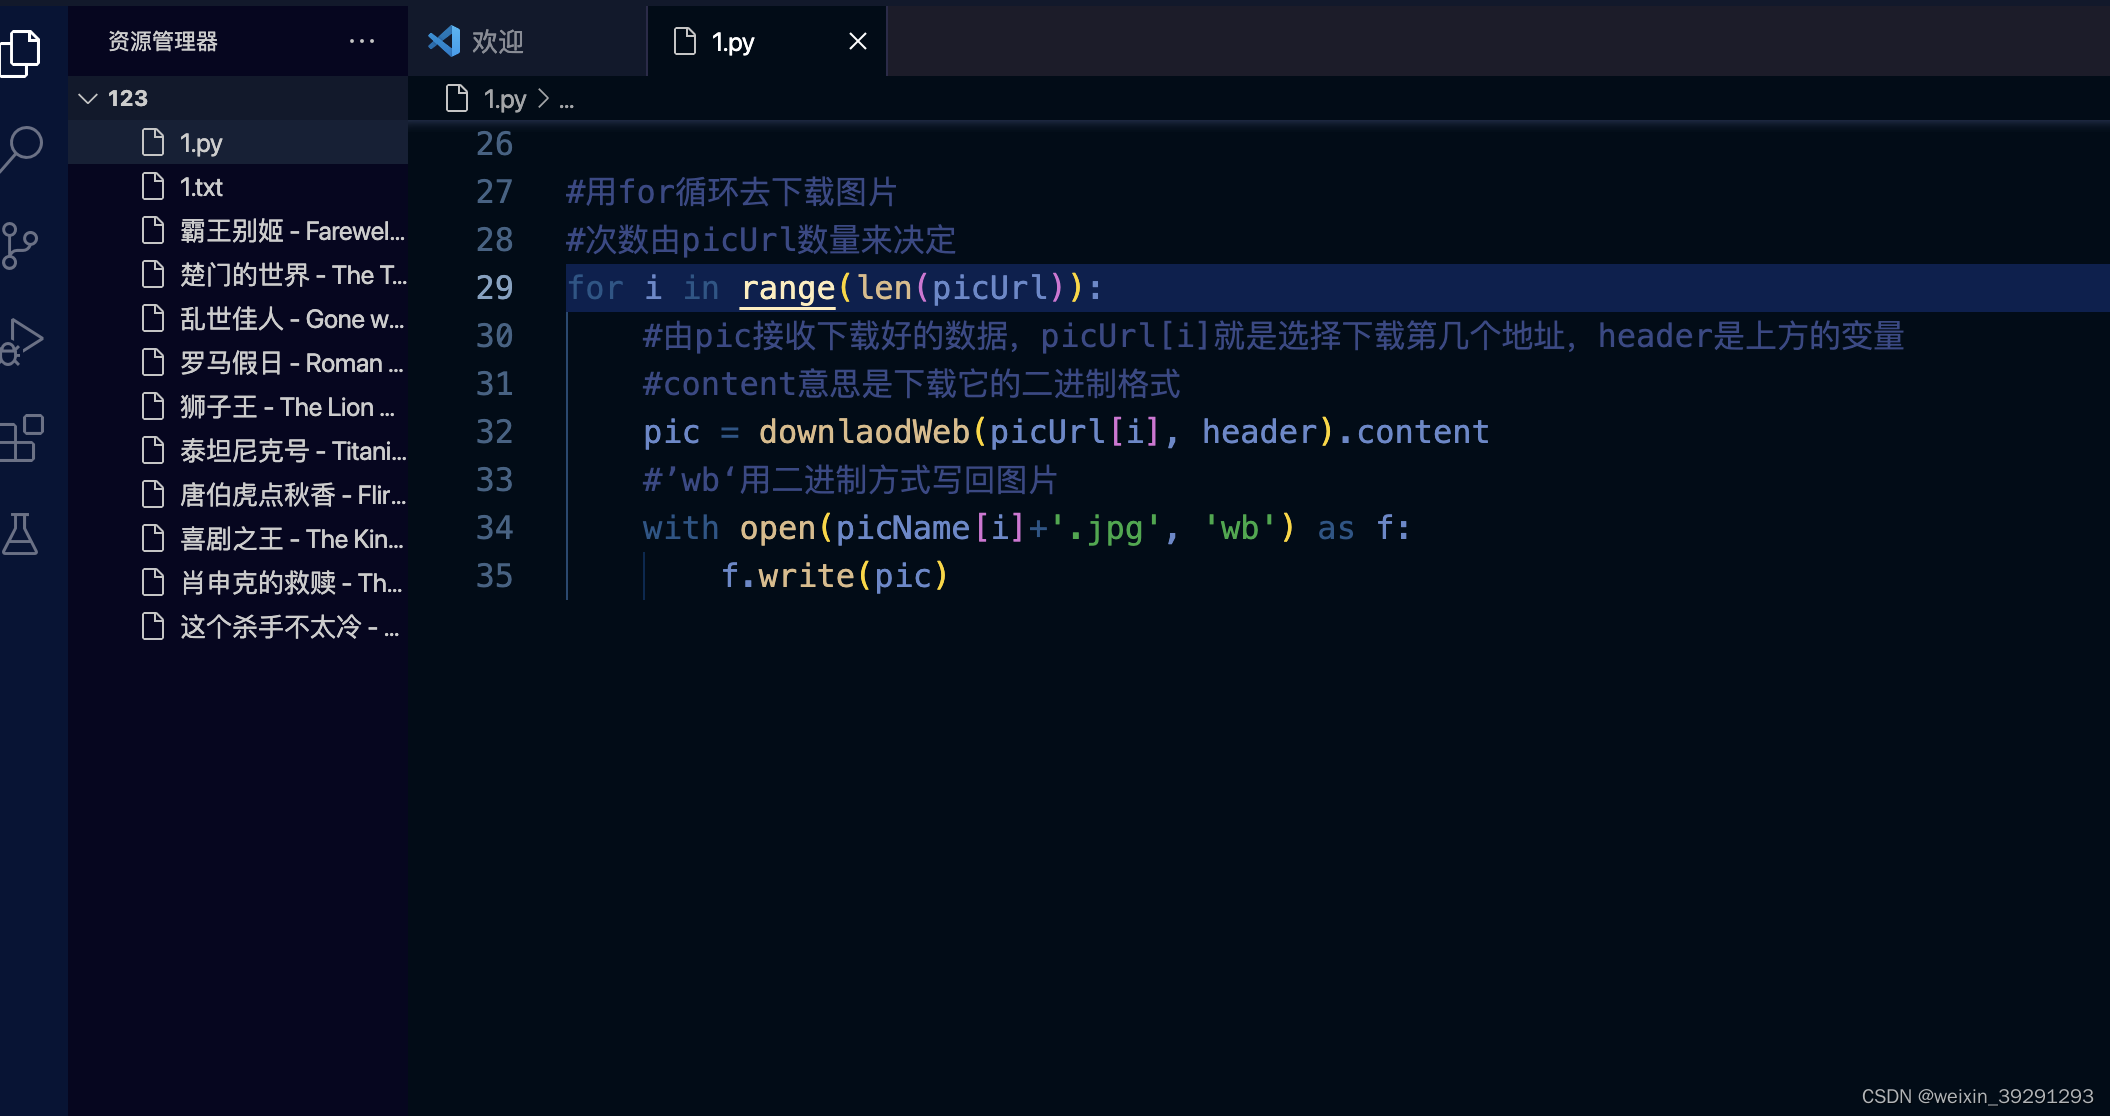Click the comment #用for循环去下载图片
This screenshot has height=1116, width=2110.
[x=731, y=192]
